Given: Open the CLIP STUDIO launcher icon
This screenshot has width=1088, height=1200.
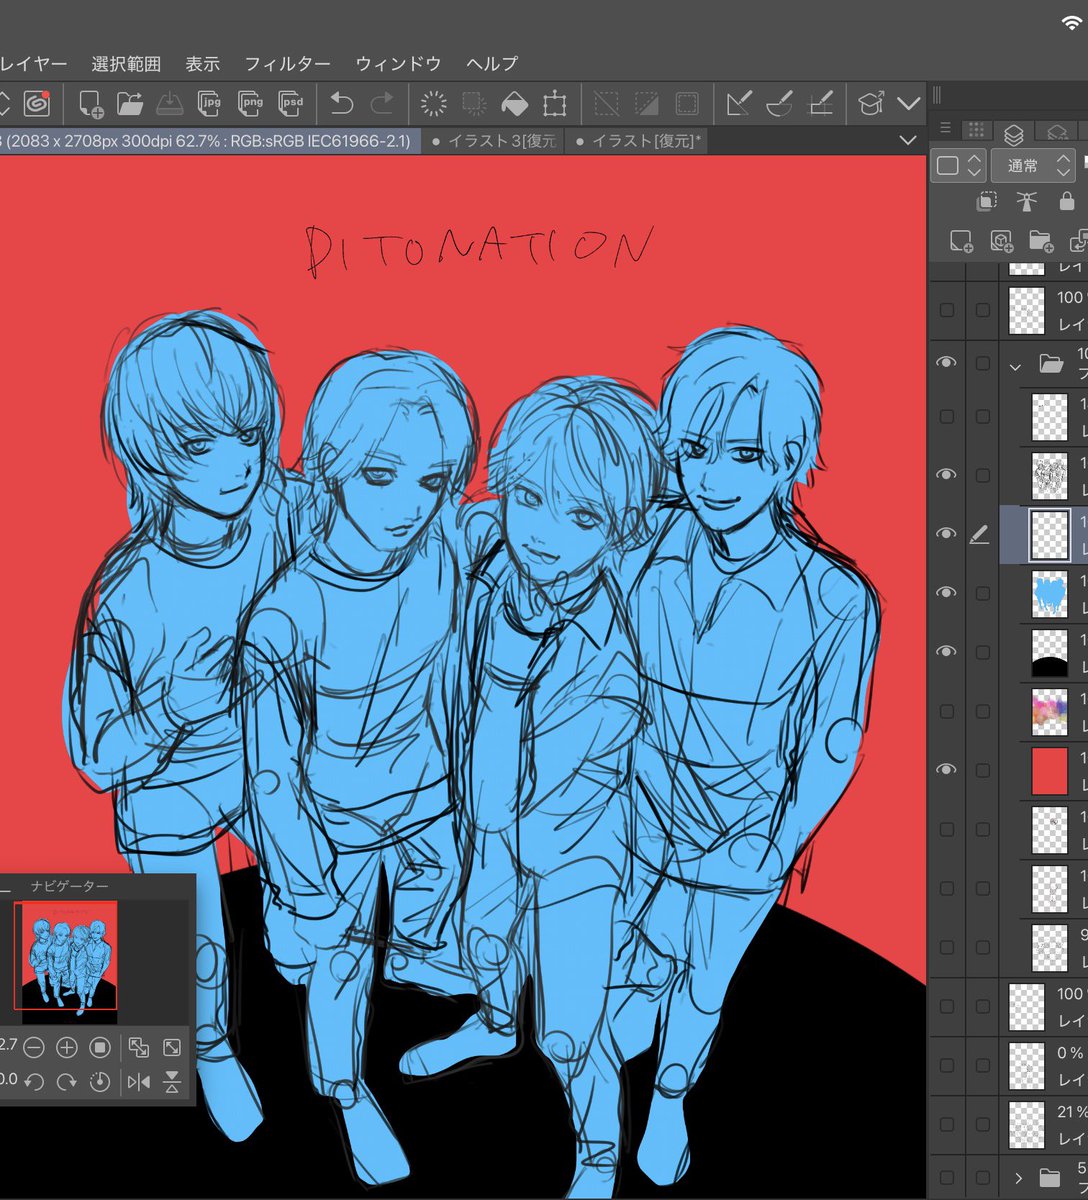Looking at the screenshot, I should point(36,103).
